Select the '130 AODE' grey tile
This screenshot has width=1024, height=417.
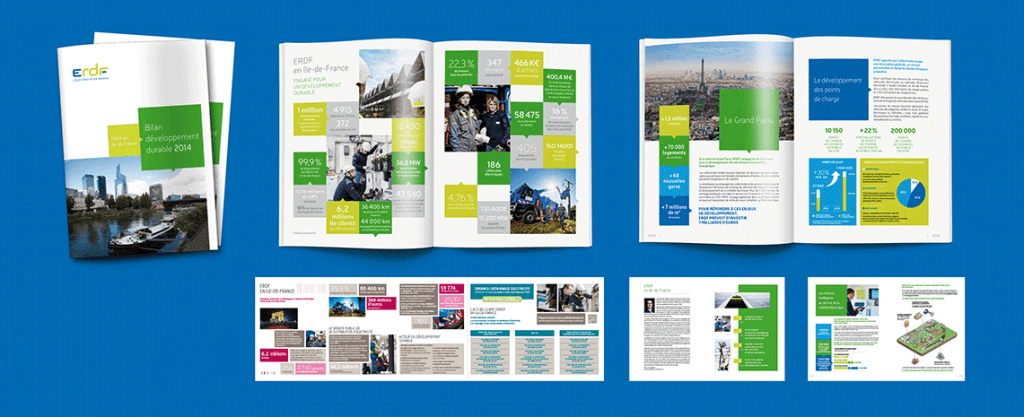[494, 217]
